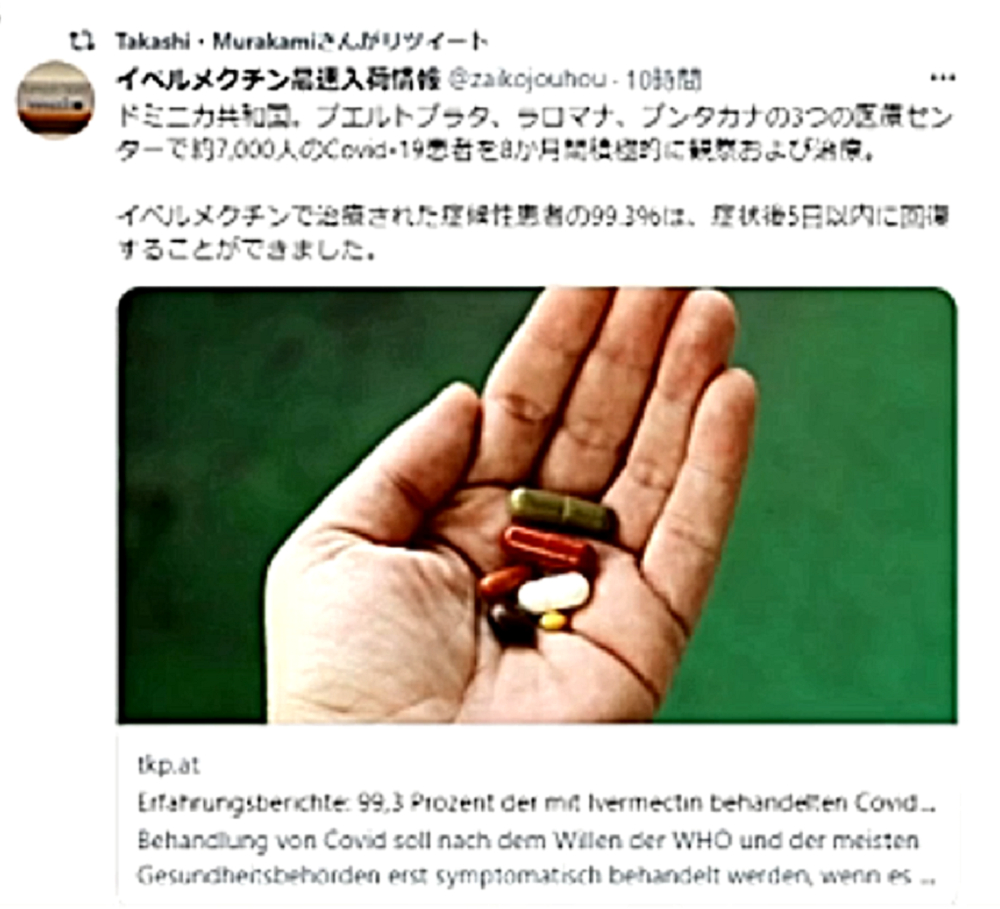
Task: Click the Gesundheitsbehörden erst symptomatisch text line
Action: point(537,876)
